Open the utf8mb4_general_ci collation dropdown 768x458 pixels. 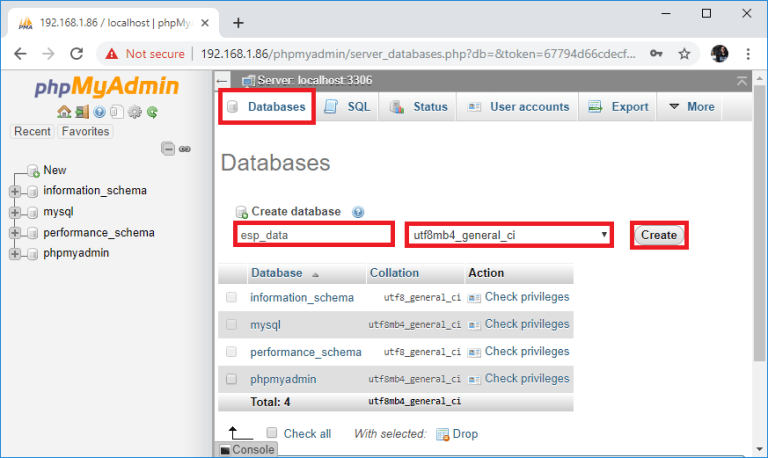508,235
